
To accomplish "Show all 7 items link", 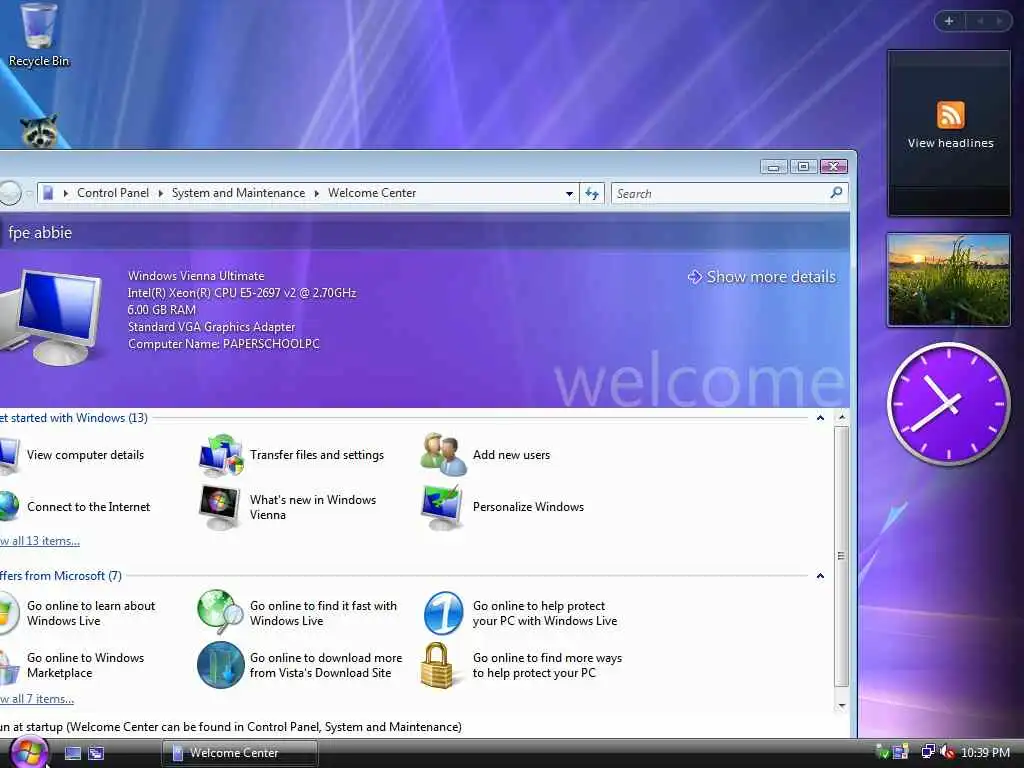I will click(37, 699).
